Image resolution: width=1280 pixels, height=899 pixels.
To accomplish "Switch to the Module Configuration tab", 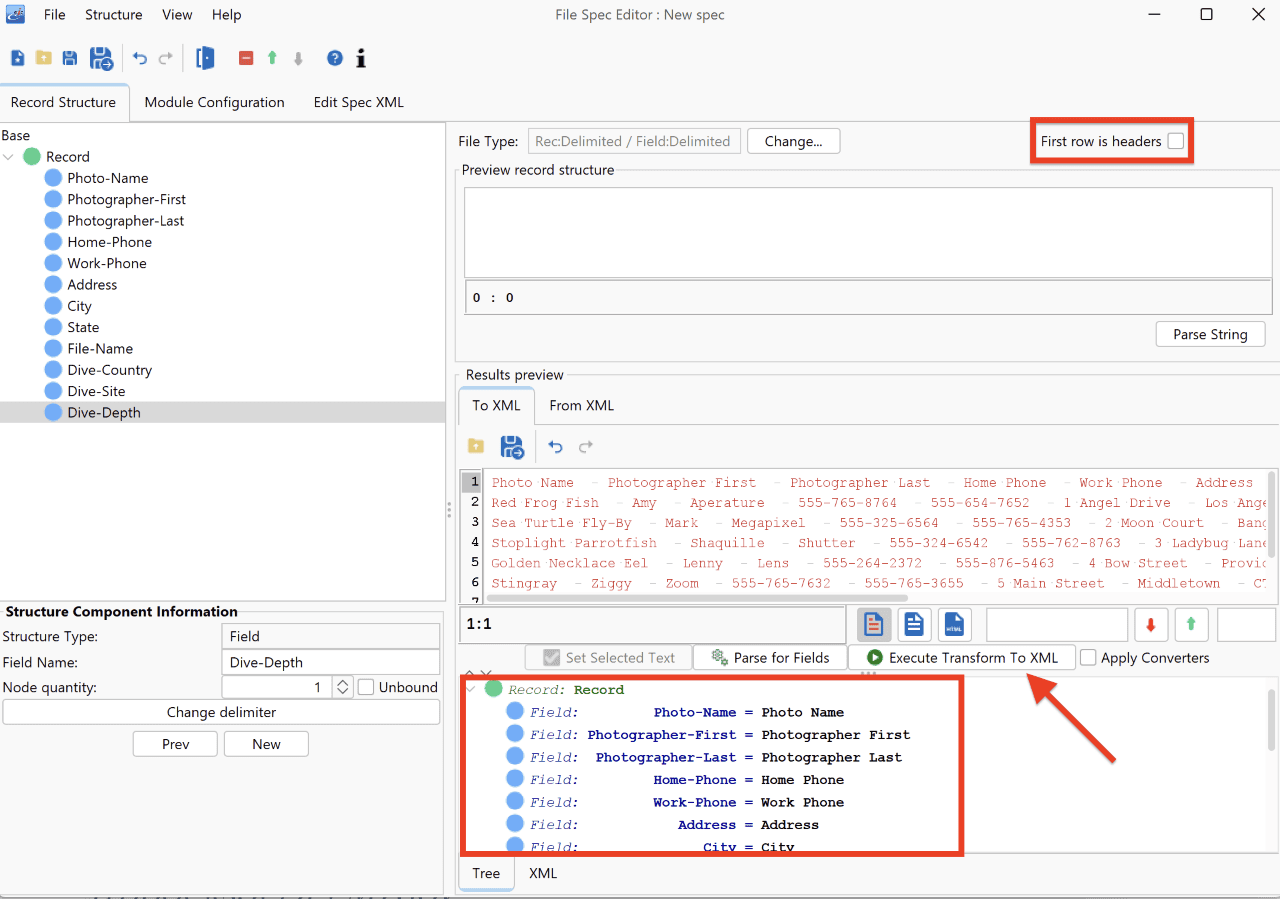I will 214,102.
